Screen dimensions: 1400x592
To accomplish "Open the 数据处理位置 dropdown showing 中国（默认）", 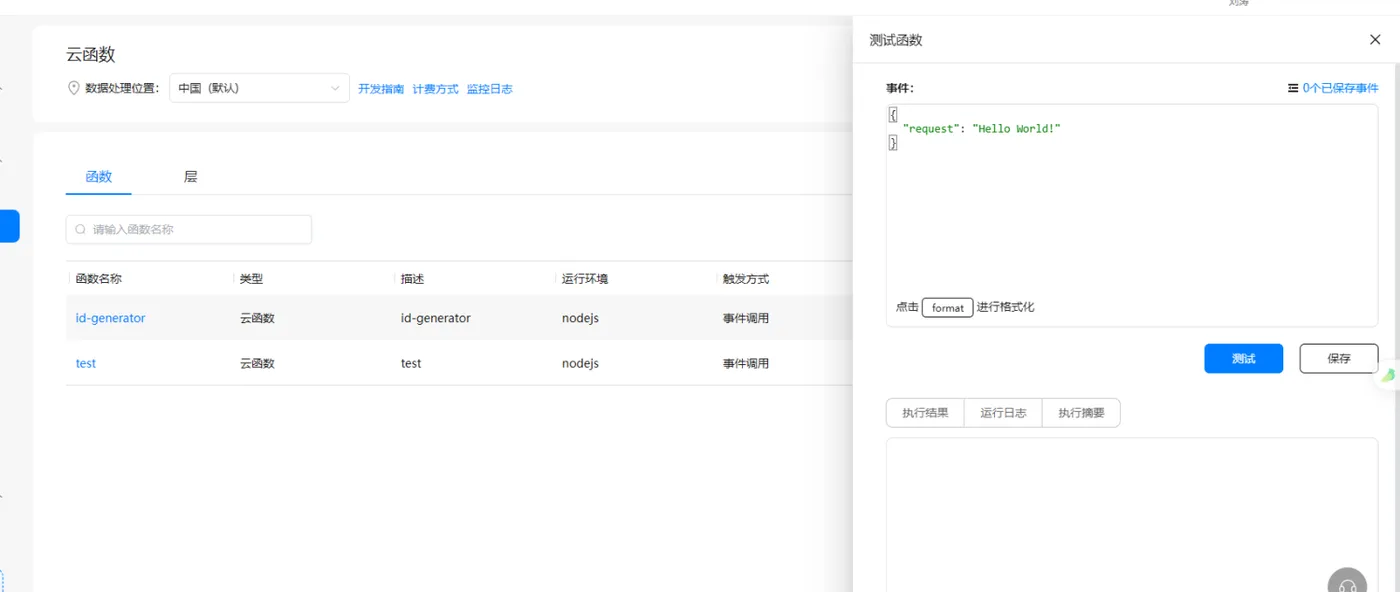I will click(260, 88).
